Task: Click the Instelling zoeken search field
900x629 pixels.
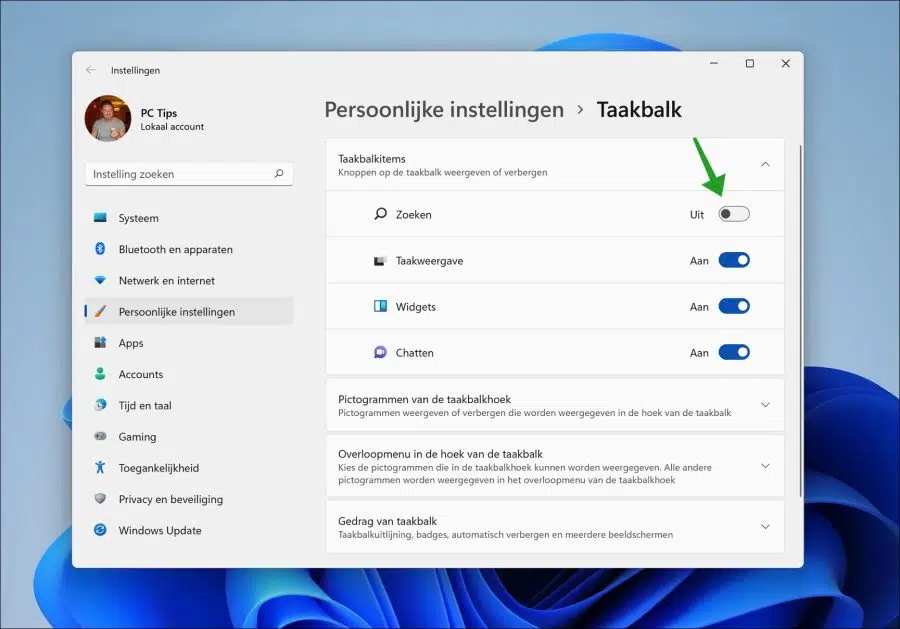Action: (189, 174)
